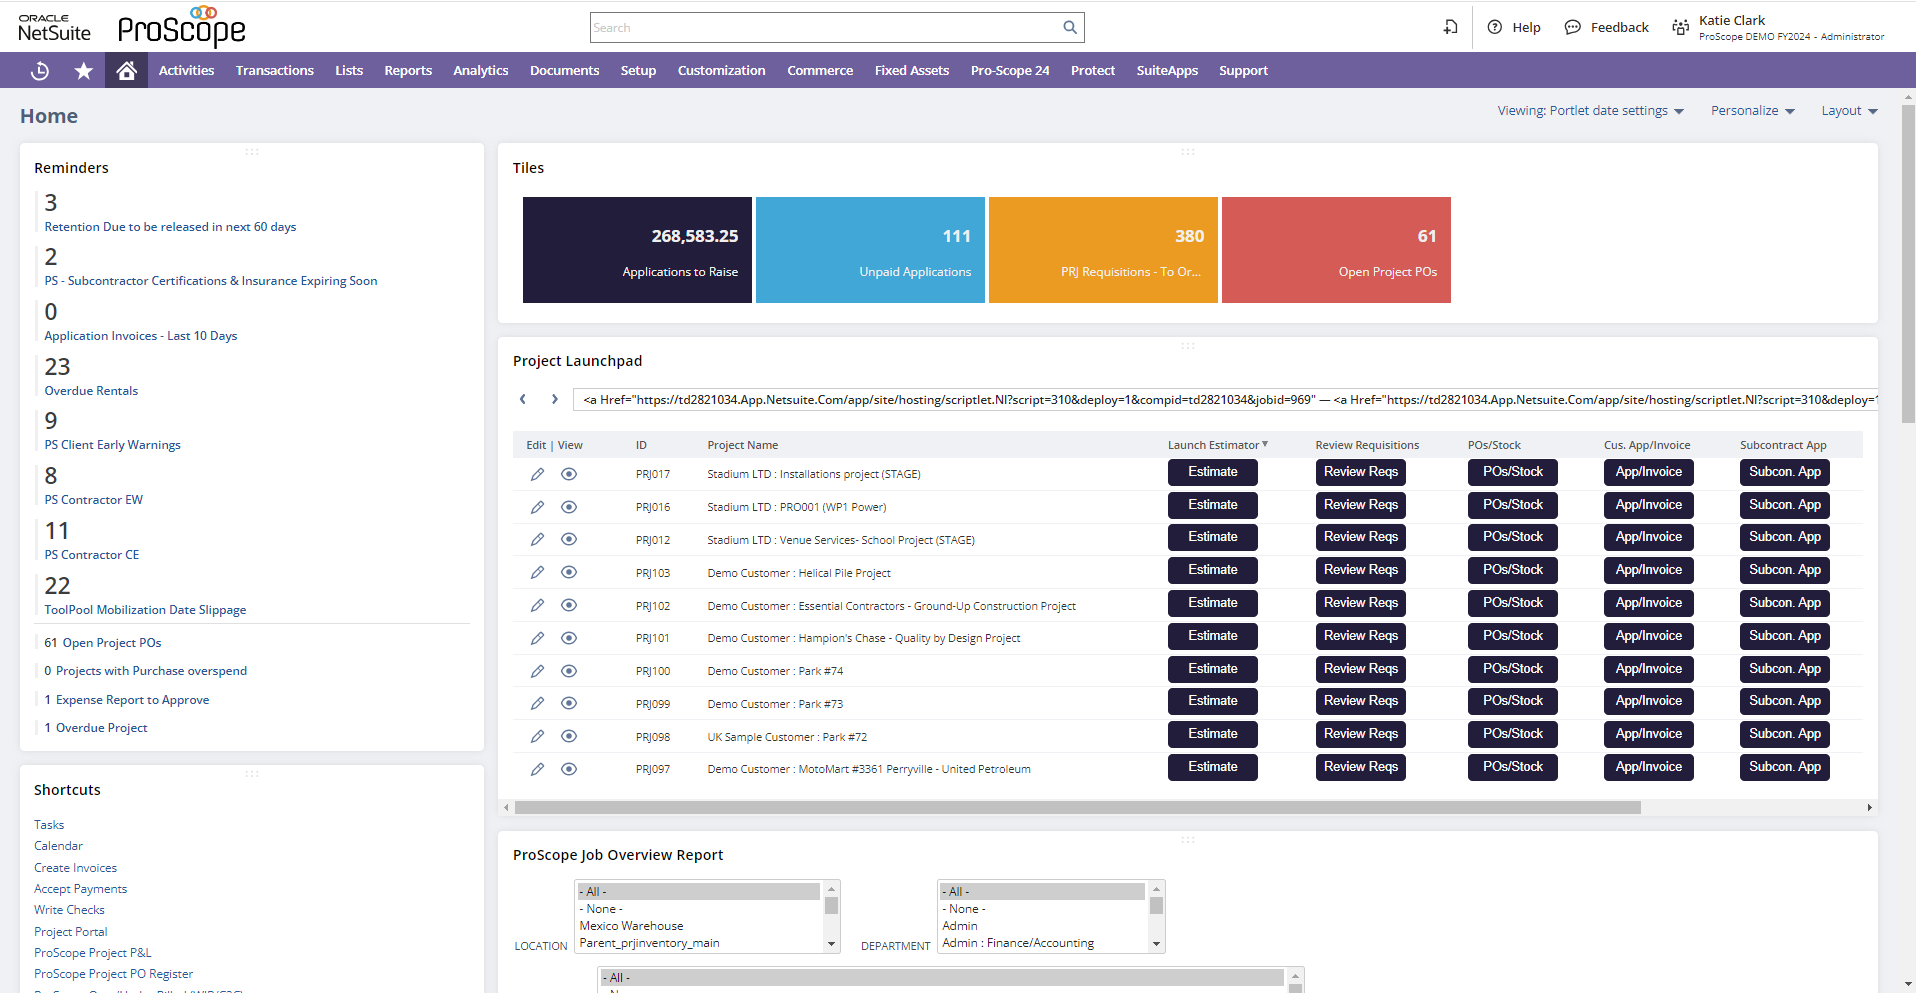
Task: Edit project PRJ017 using the pencil icon
Action: 538,474
